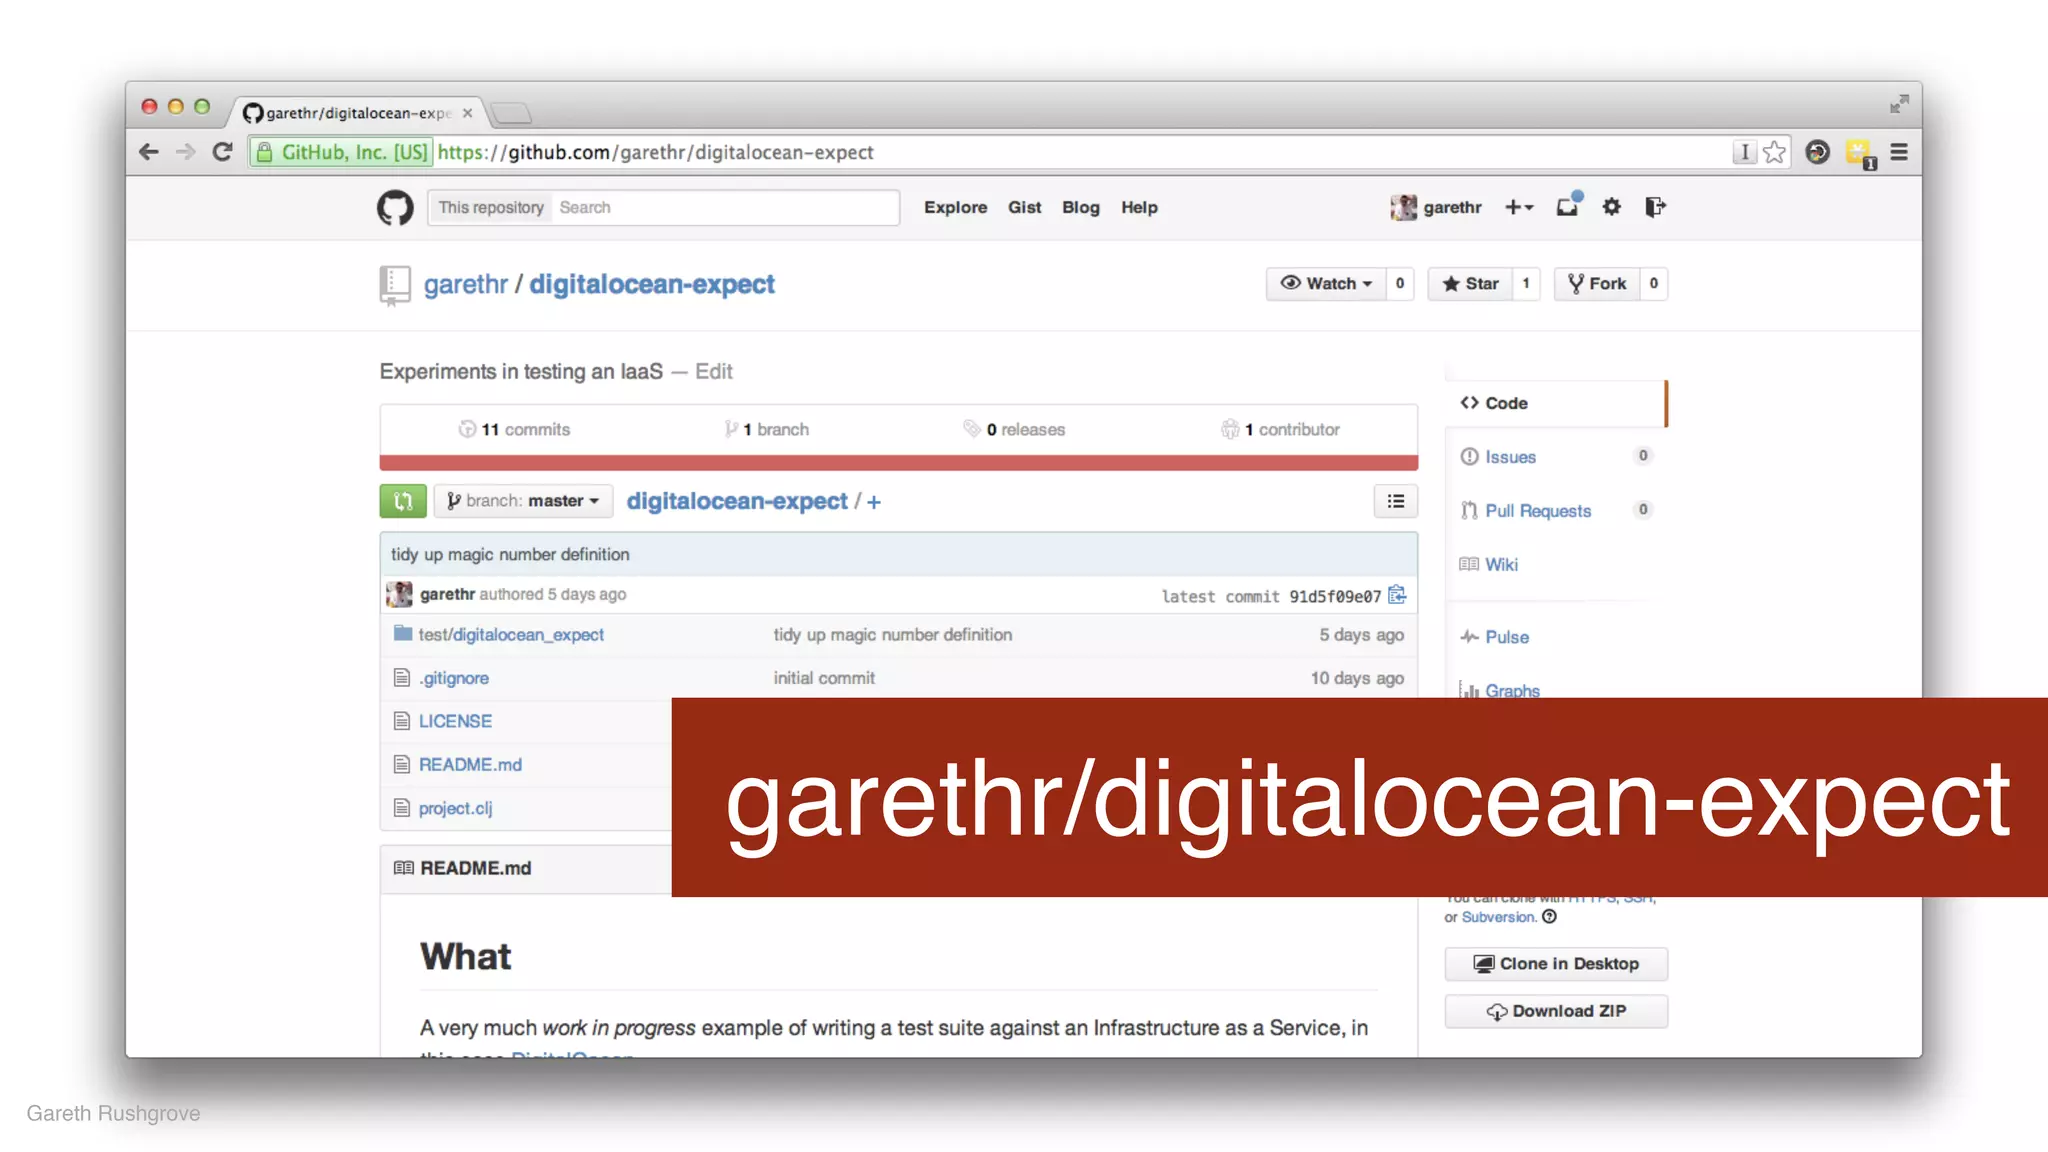Open Help in top navigation
Image resolution: width=2048 pixels, height=1152 pixels.
tap(1139, 207)
